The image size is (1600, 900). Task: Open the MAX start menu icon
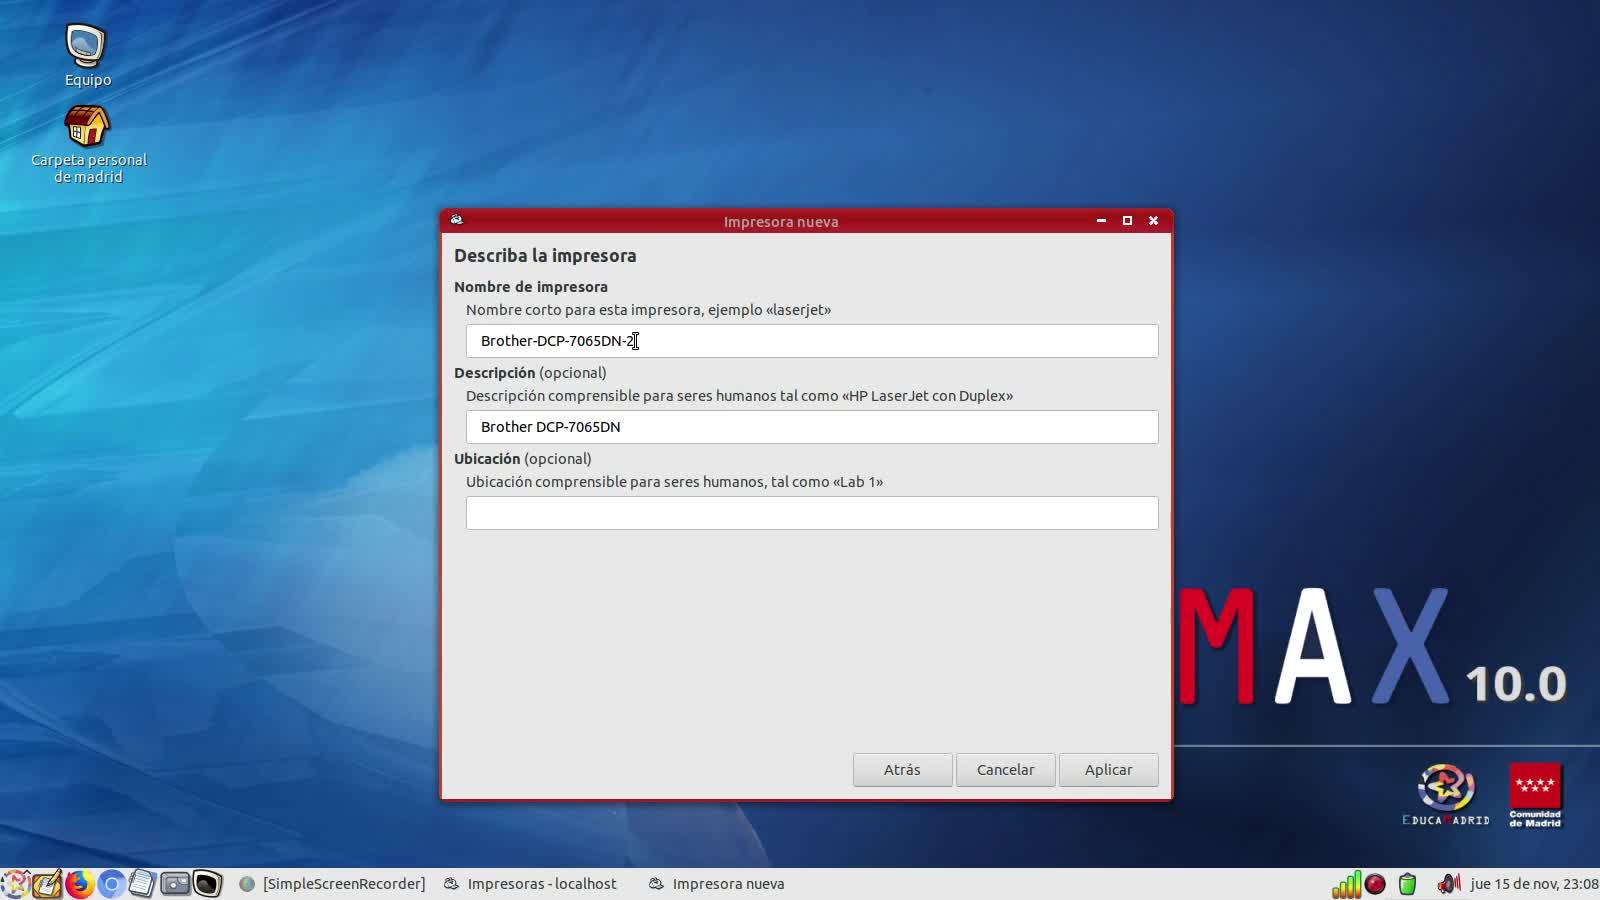pyautogui.click(x=15, y=884)
